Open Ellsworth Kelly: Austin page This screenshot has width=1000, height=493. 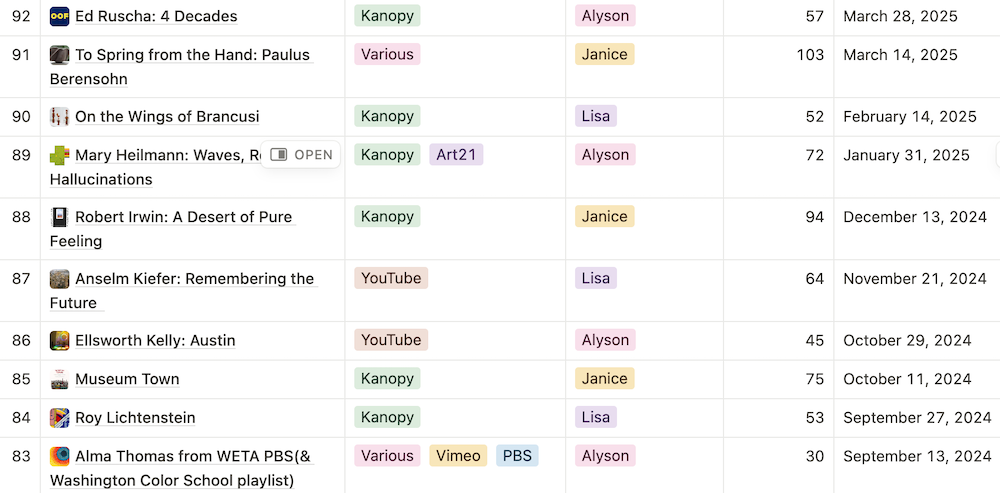point(155,341)
